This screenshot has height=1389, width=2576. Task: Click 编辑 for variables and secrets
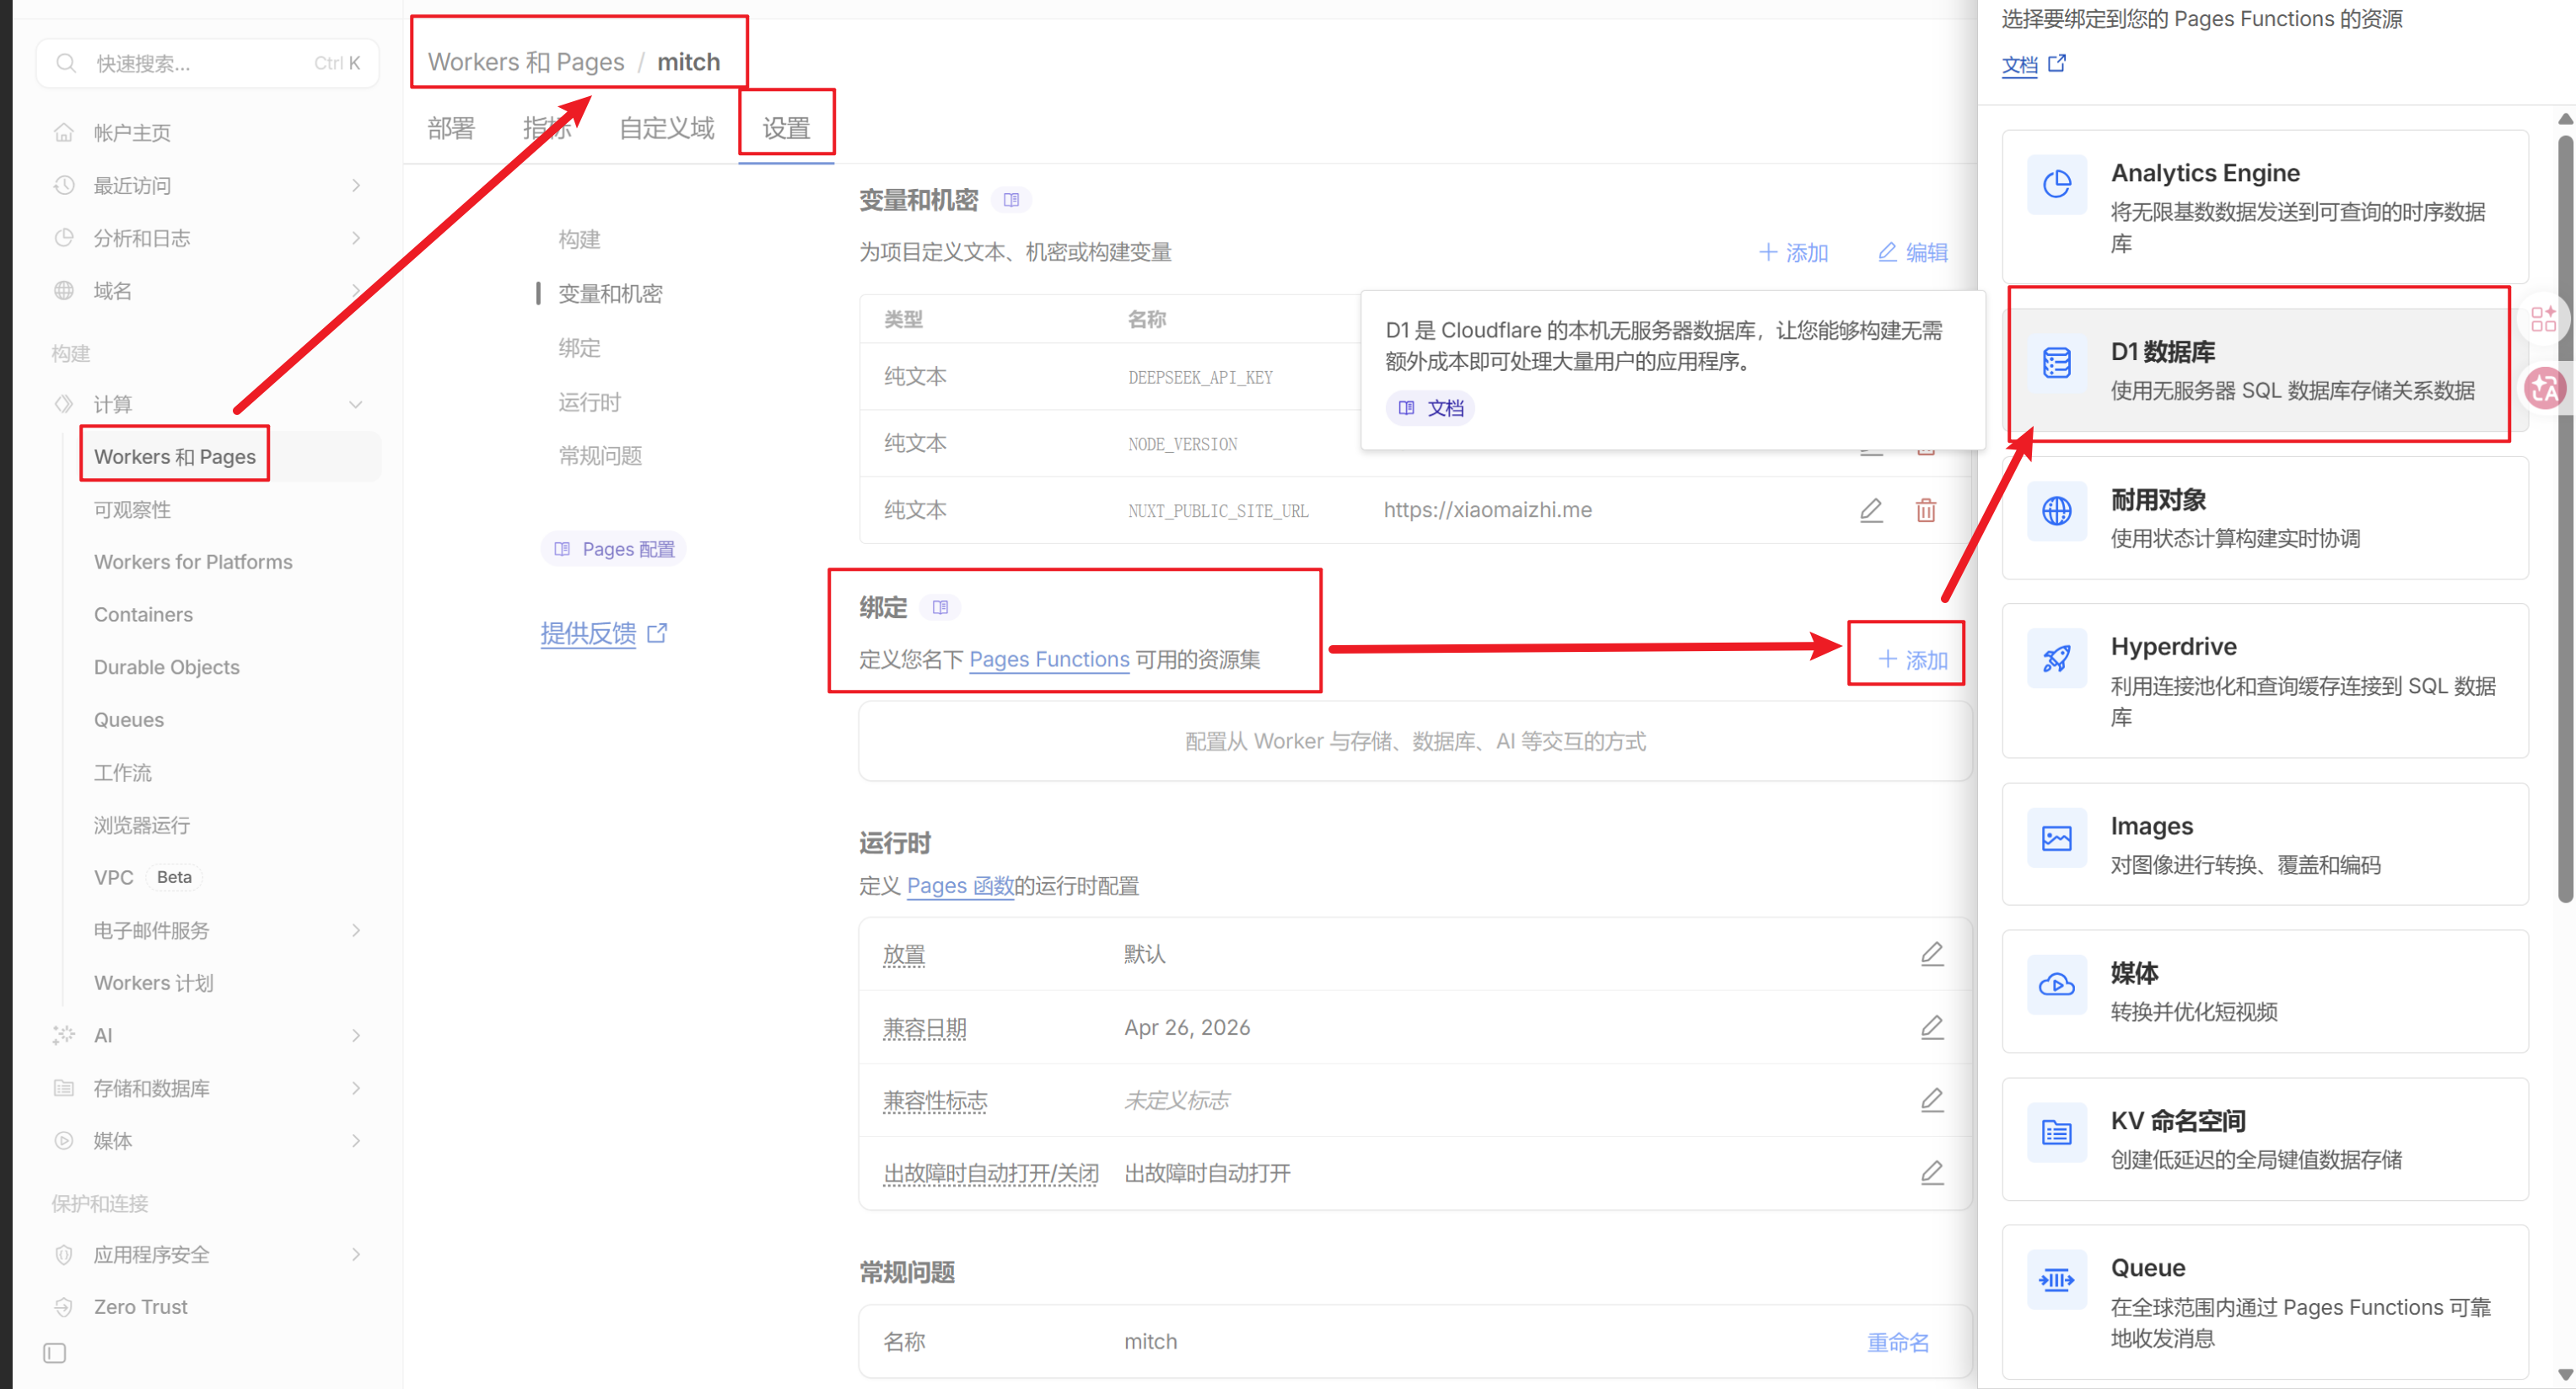coord(1912,252)
